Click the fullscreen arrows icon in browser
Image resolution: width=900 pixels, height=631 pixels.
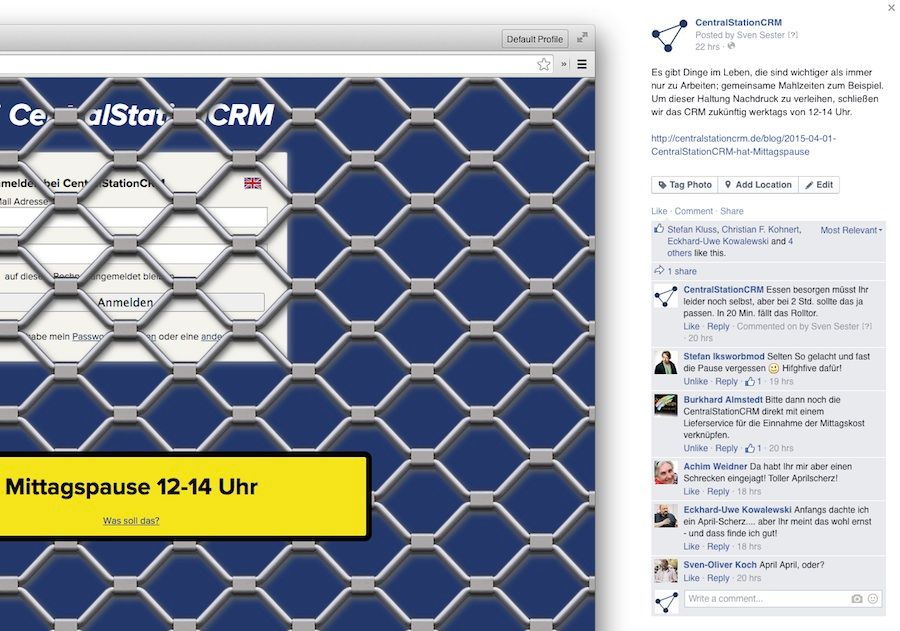pos(582,38)
